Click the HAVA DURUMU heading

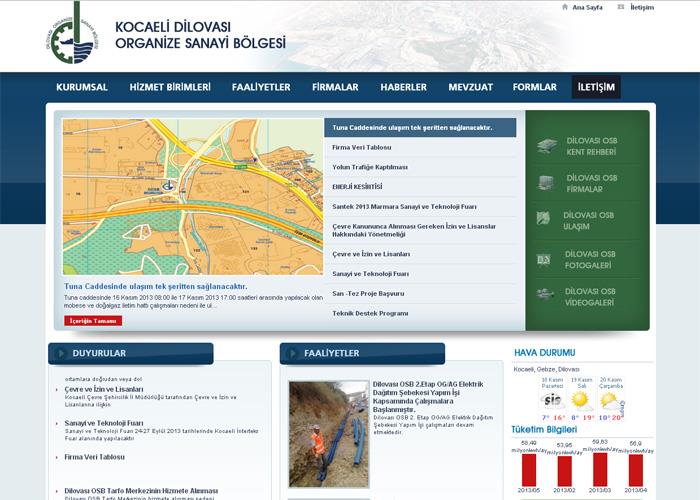[545, 353]
